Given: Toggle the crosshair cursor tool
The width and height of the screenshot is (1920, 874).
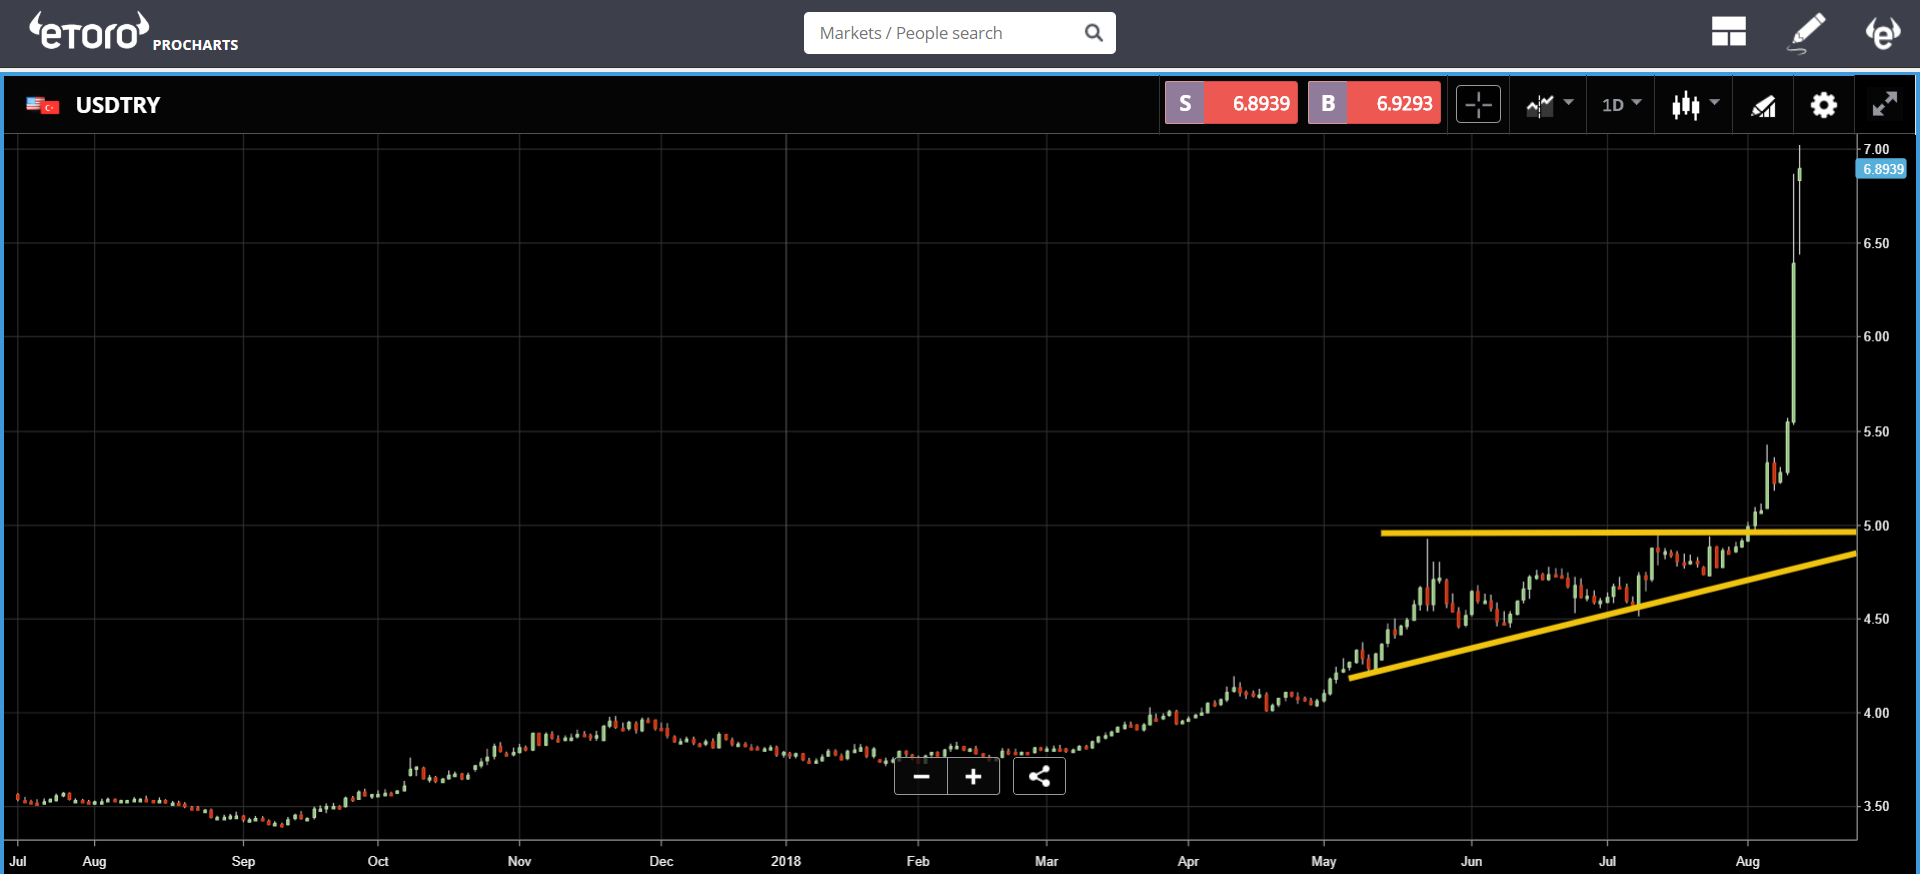Looking at the screenshot, I should tap(1478, 104).
